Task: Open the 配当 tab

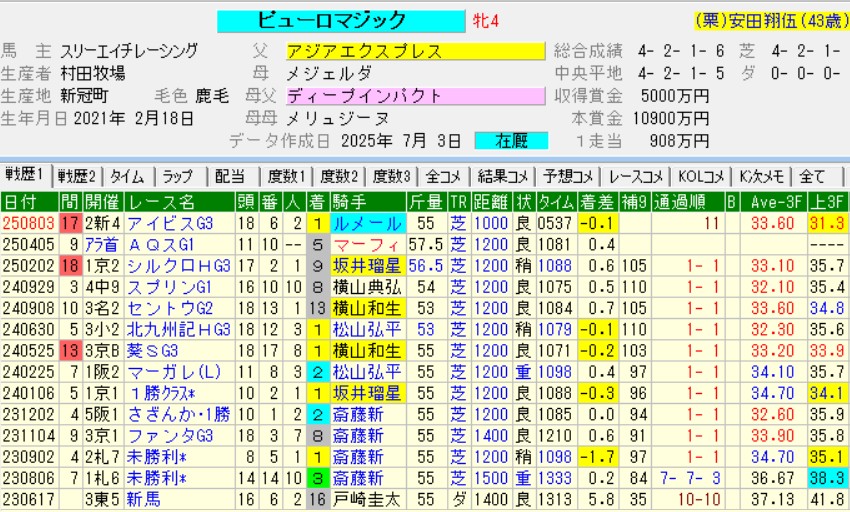Action: (x=229, y=177)
